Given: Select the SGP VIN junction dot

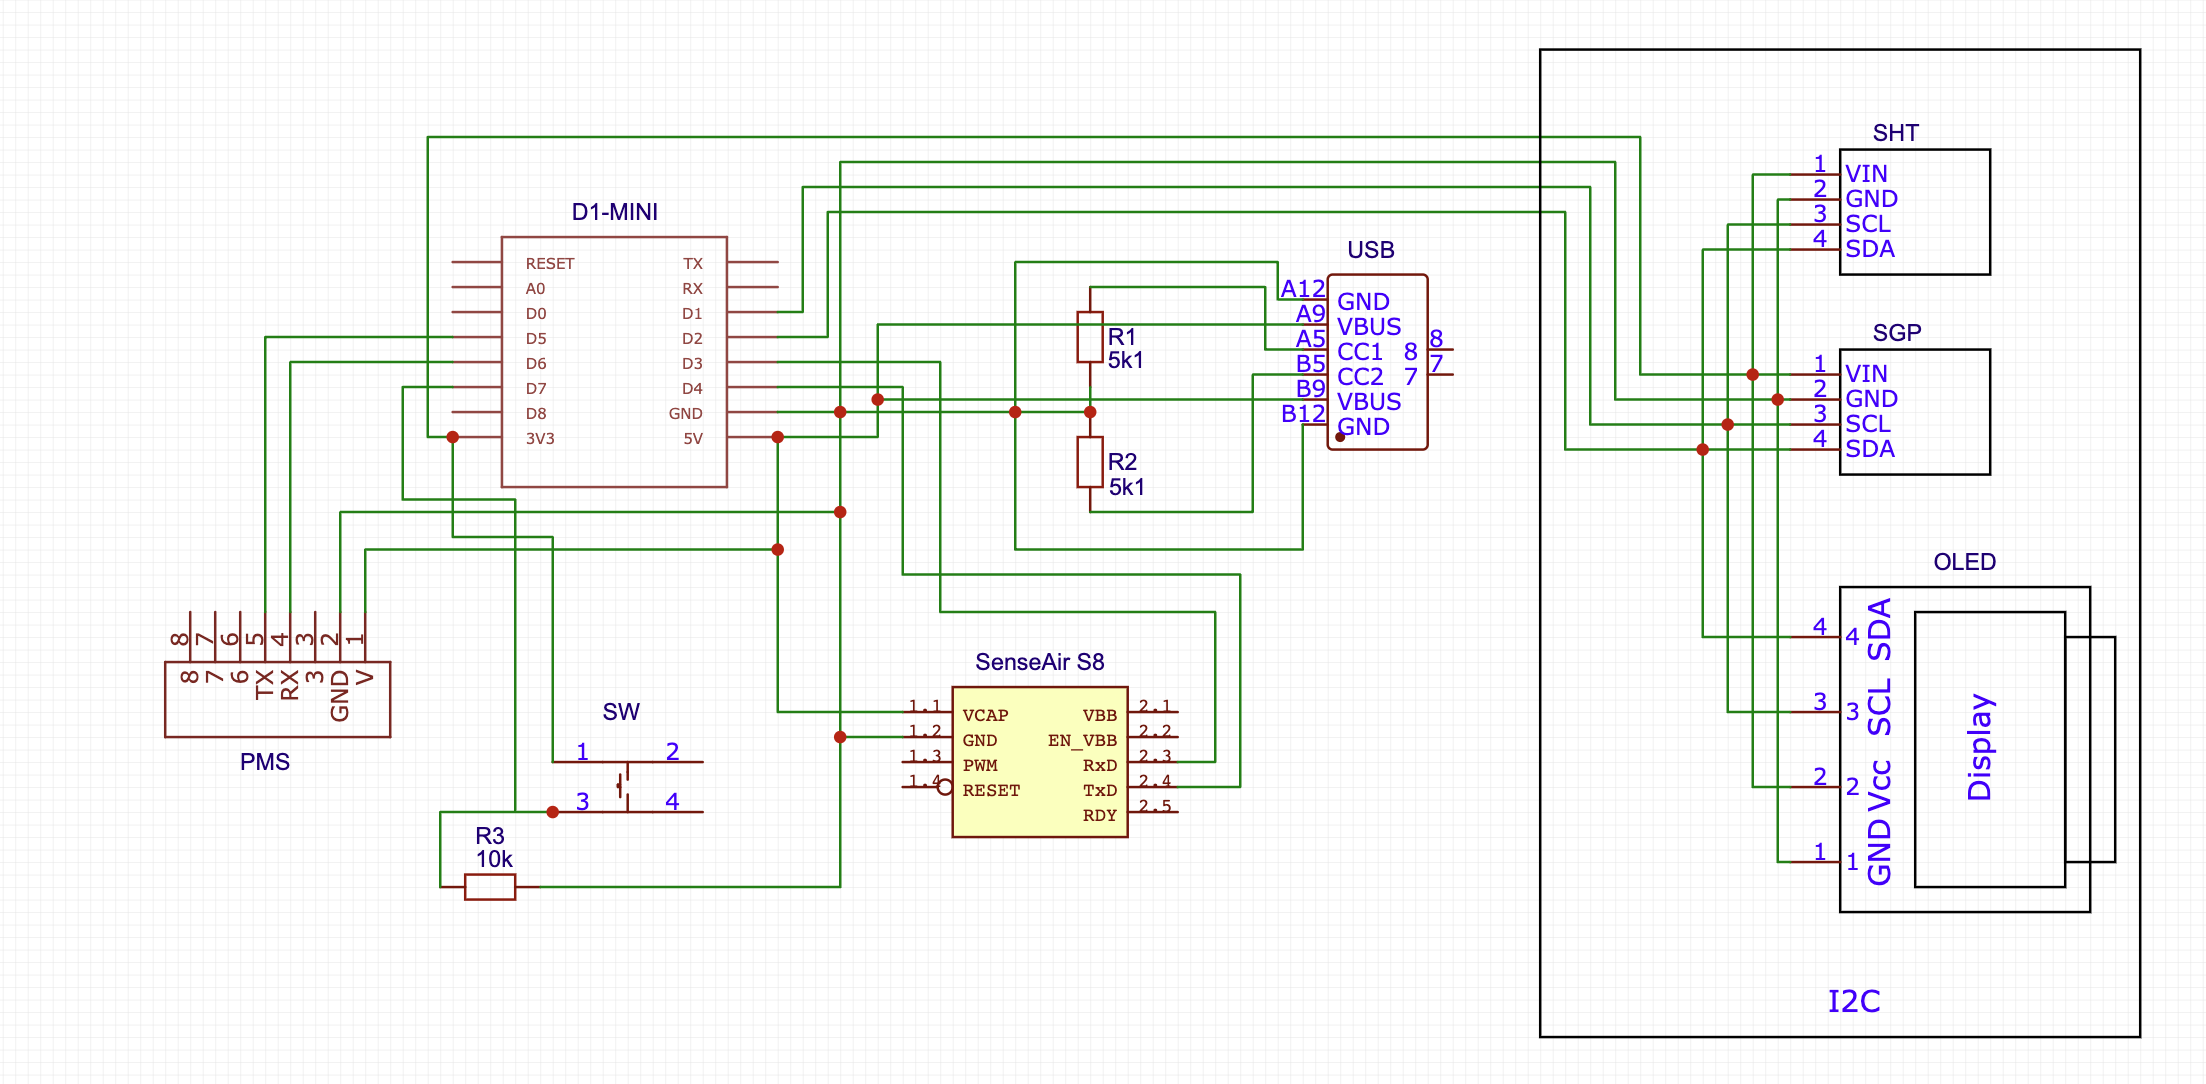Looking at the screenshot, I should pos(1752,374).
